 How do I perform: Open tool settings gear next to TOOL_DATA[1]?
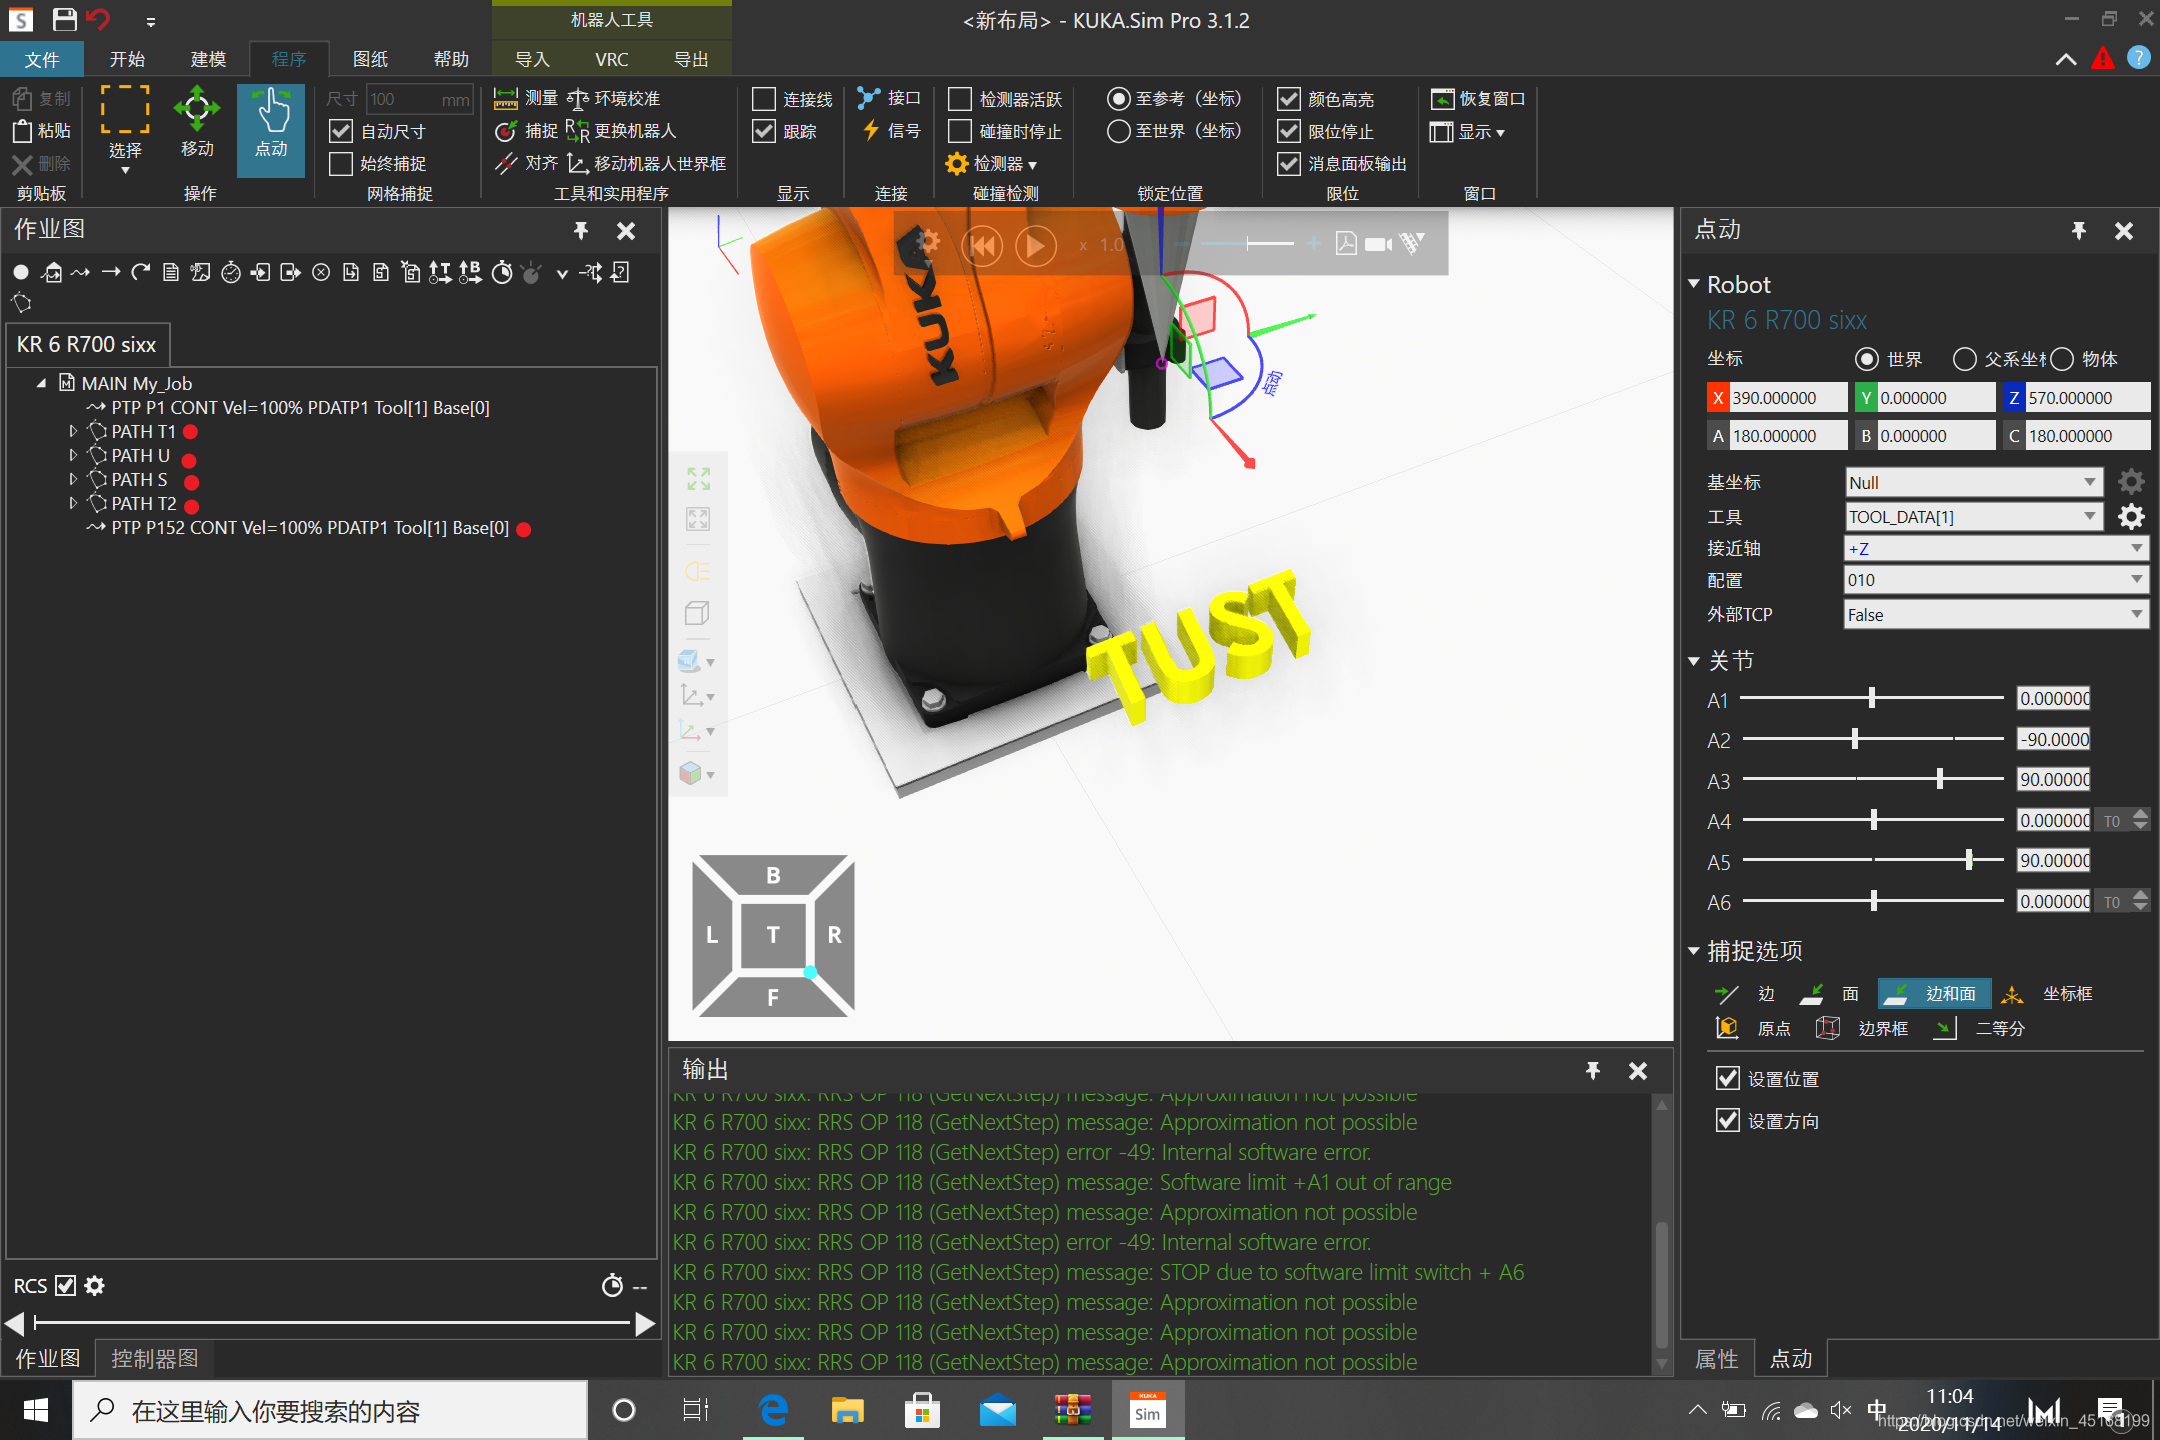click(x=2131, y=517)
